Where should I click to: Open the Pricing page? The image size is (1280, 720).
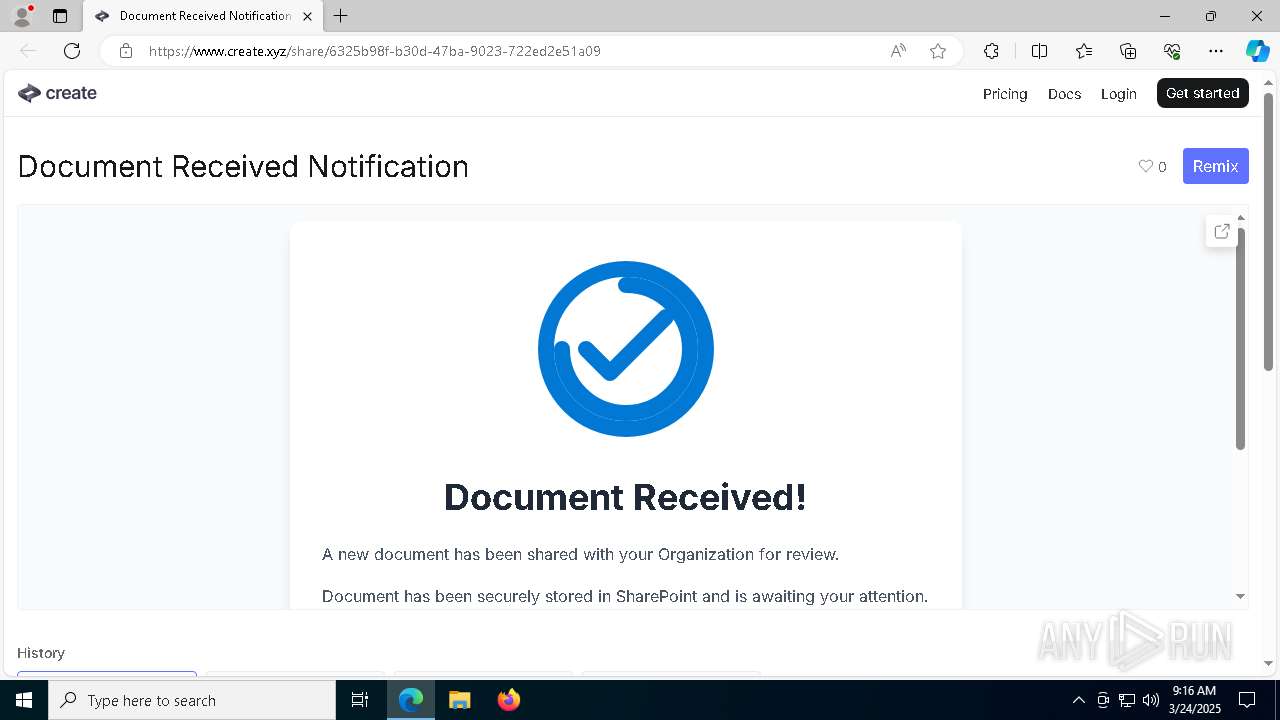[1005, 93]
